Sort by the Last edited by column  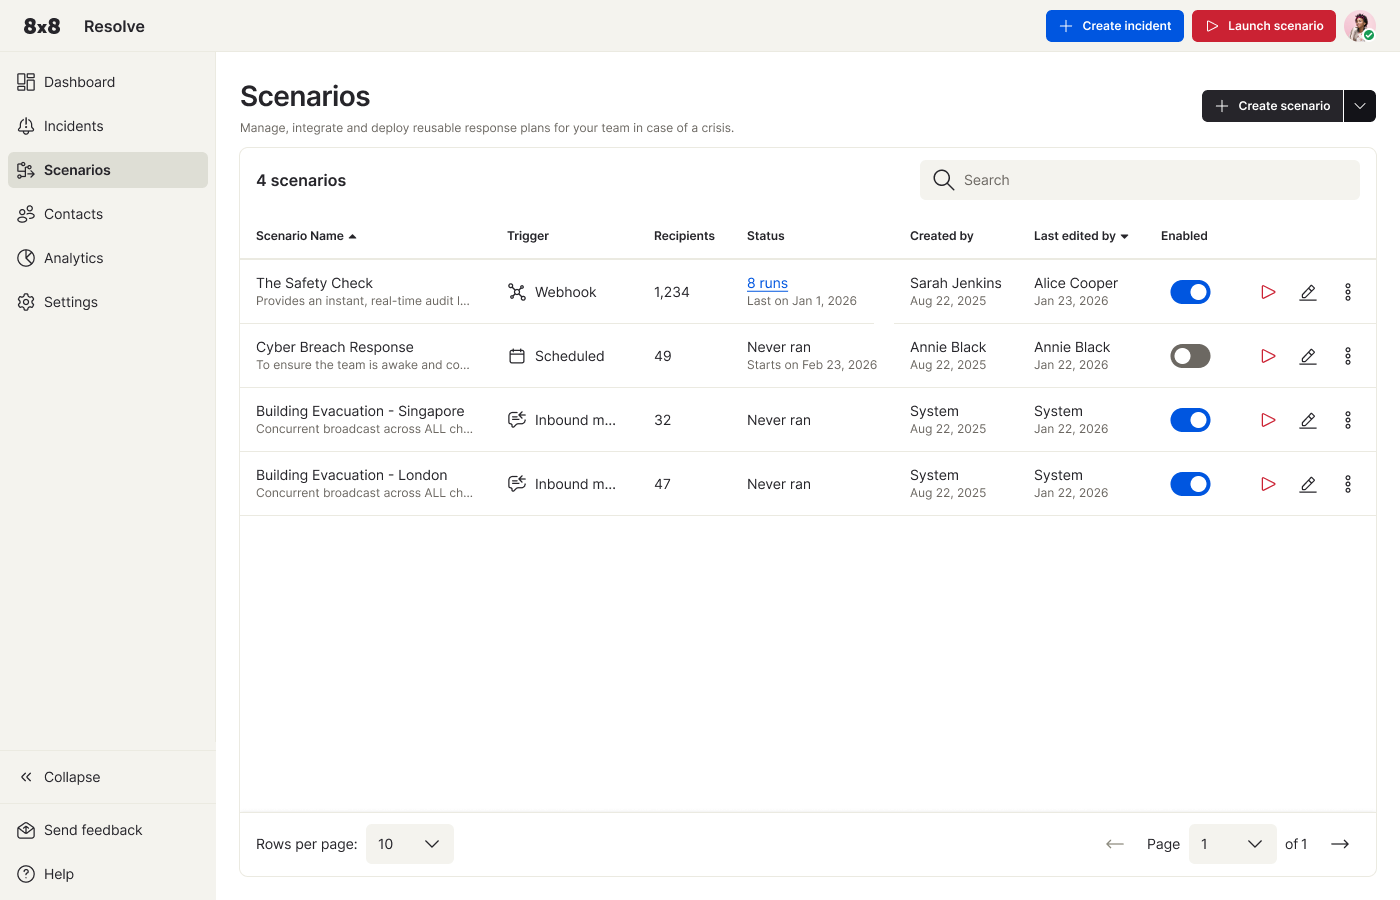(1081, 236)
